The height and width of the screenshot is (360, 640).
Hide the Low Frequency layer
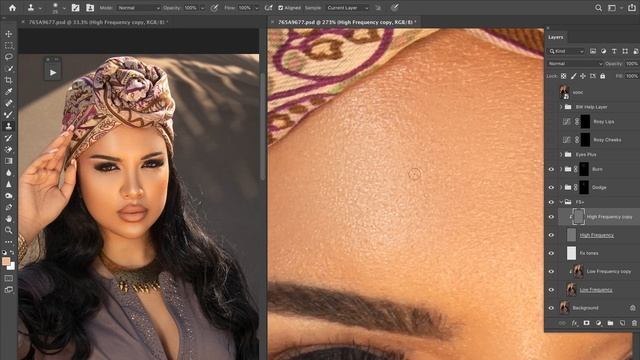551,290
